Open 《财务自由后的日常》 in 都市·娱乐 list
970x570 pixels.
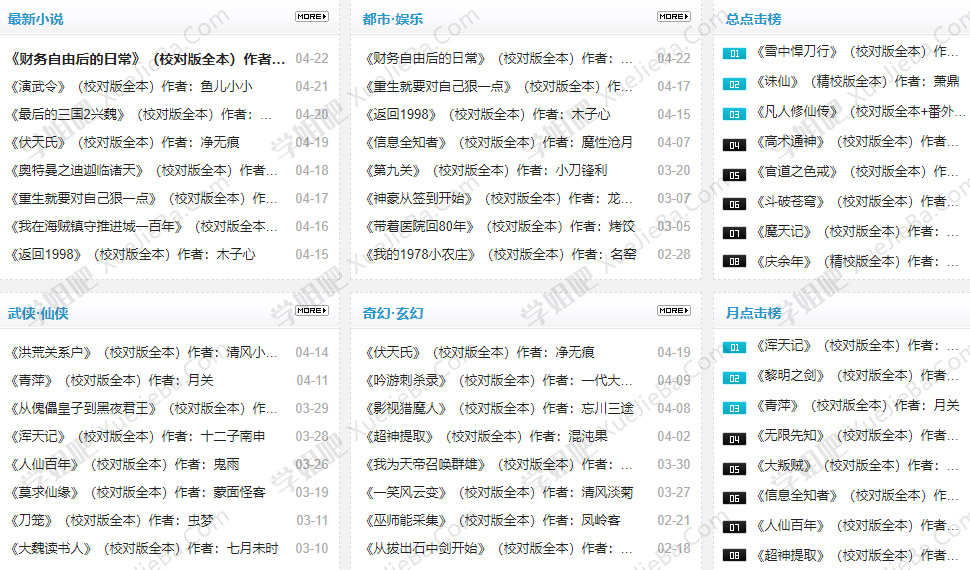pos(499,59)
